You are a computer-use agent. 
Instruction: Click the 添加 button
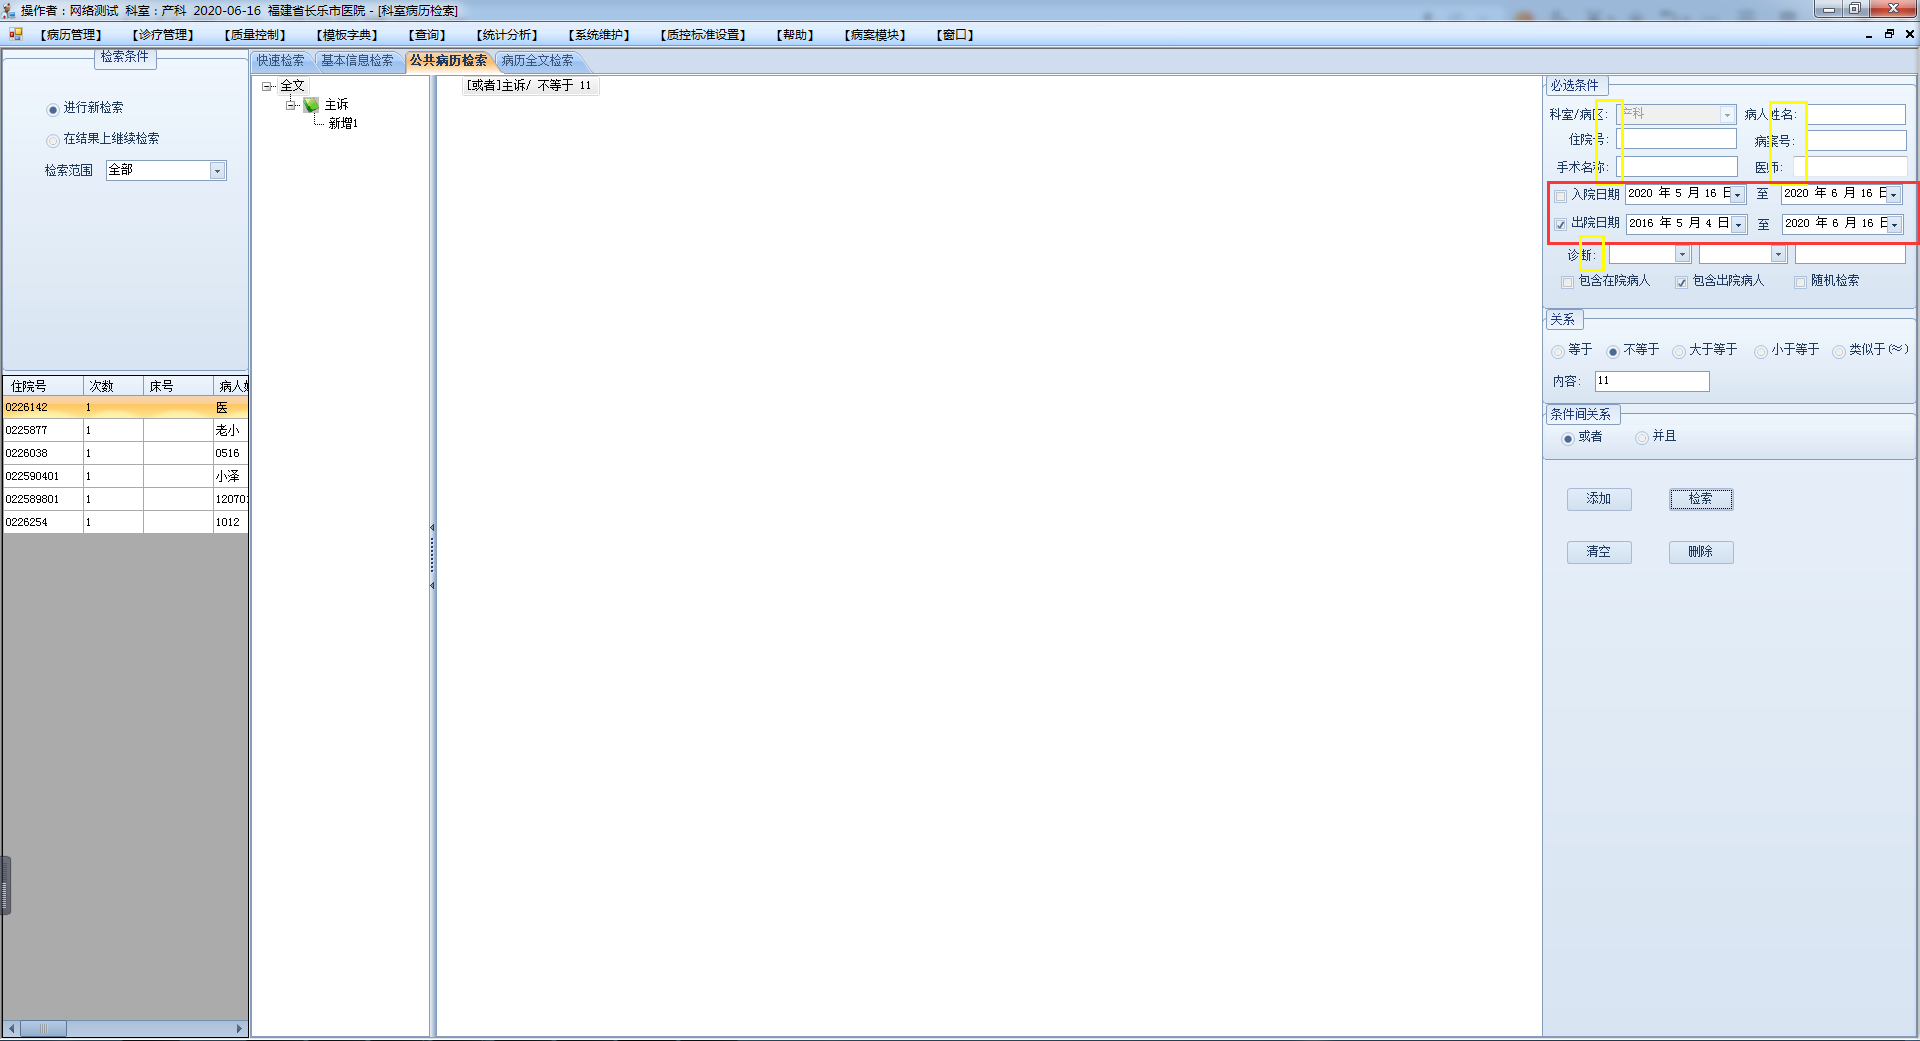pyautogui.click(x=1599, y=499)
